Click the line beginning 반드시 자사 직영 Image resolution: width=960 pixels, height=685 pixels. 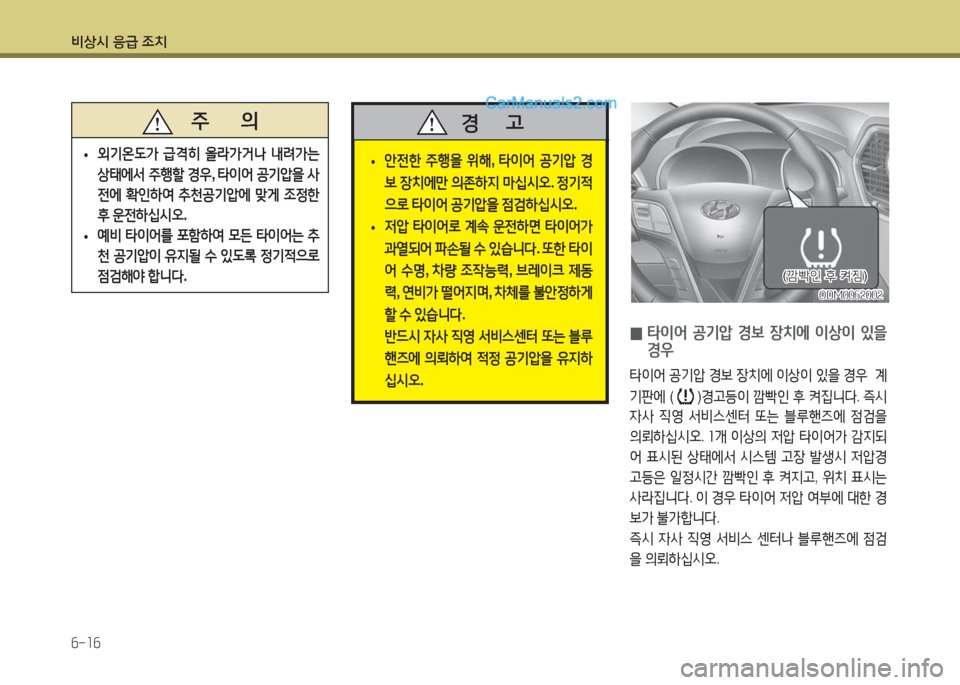[x=488, y=336]
